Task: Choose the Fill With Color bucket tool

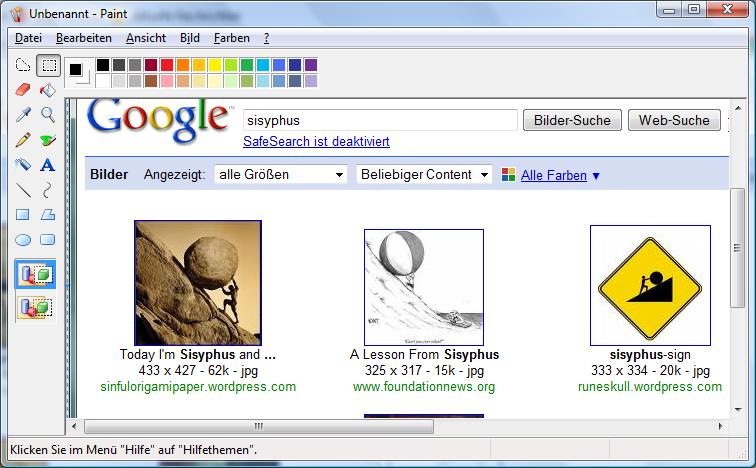Action: click(x=48, y=90)
